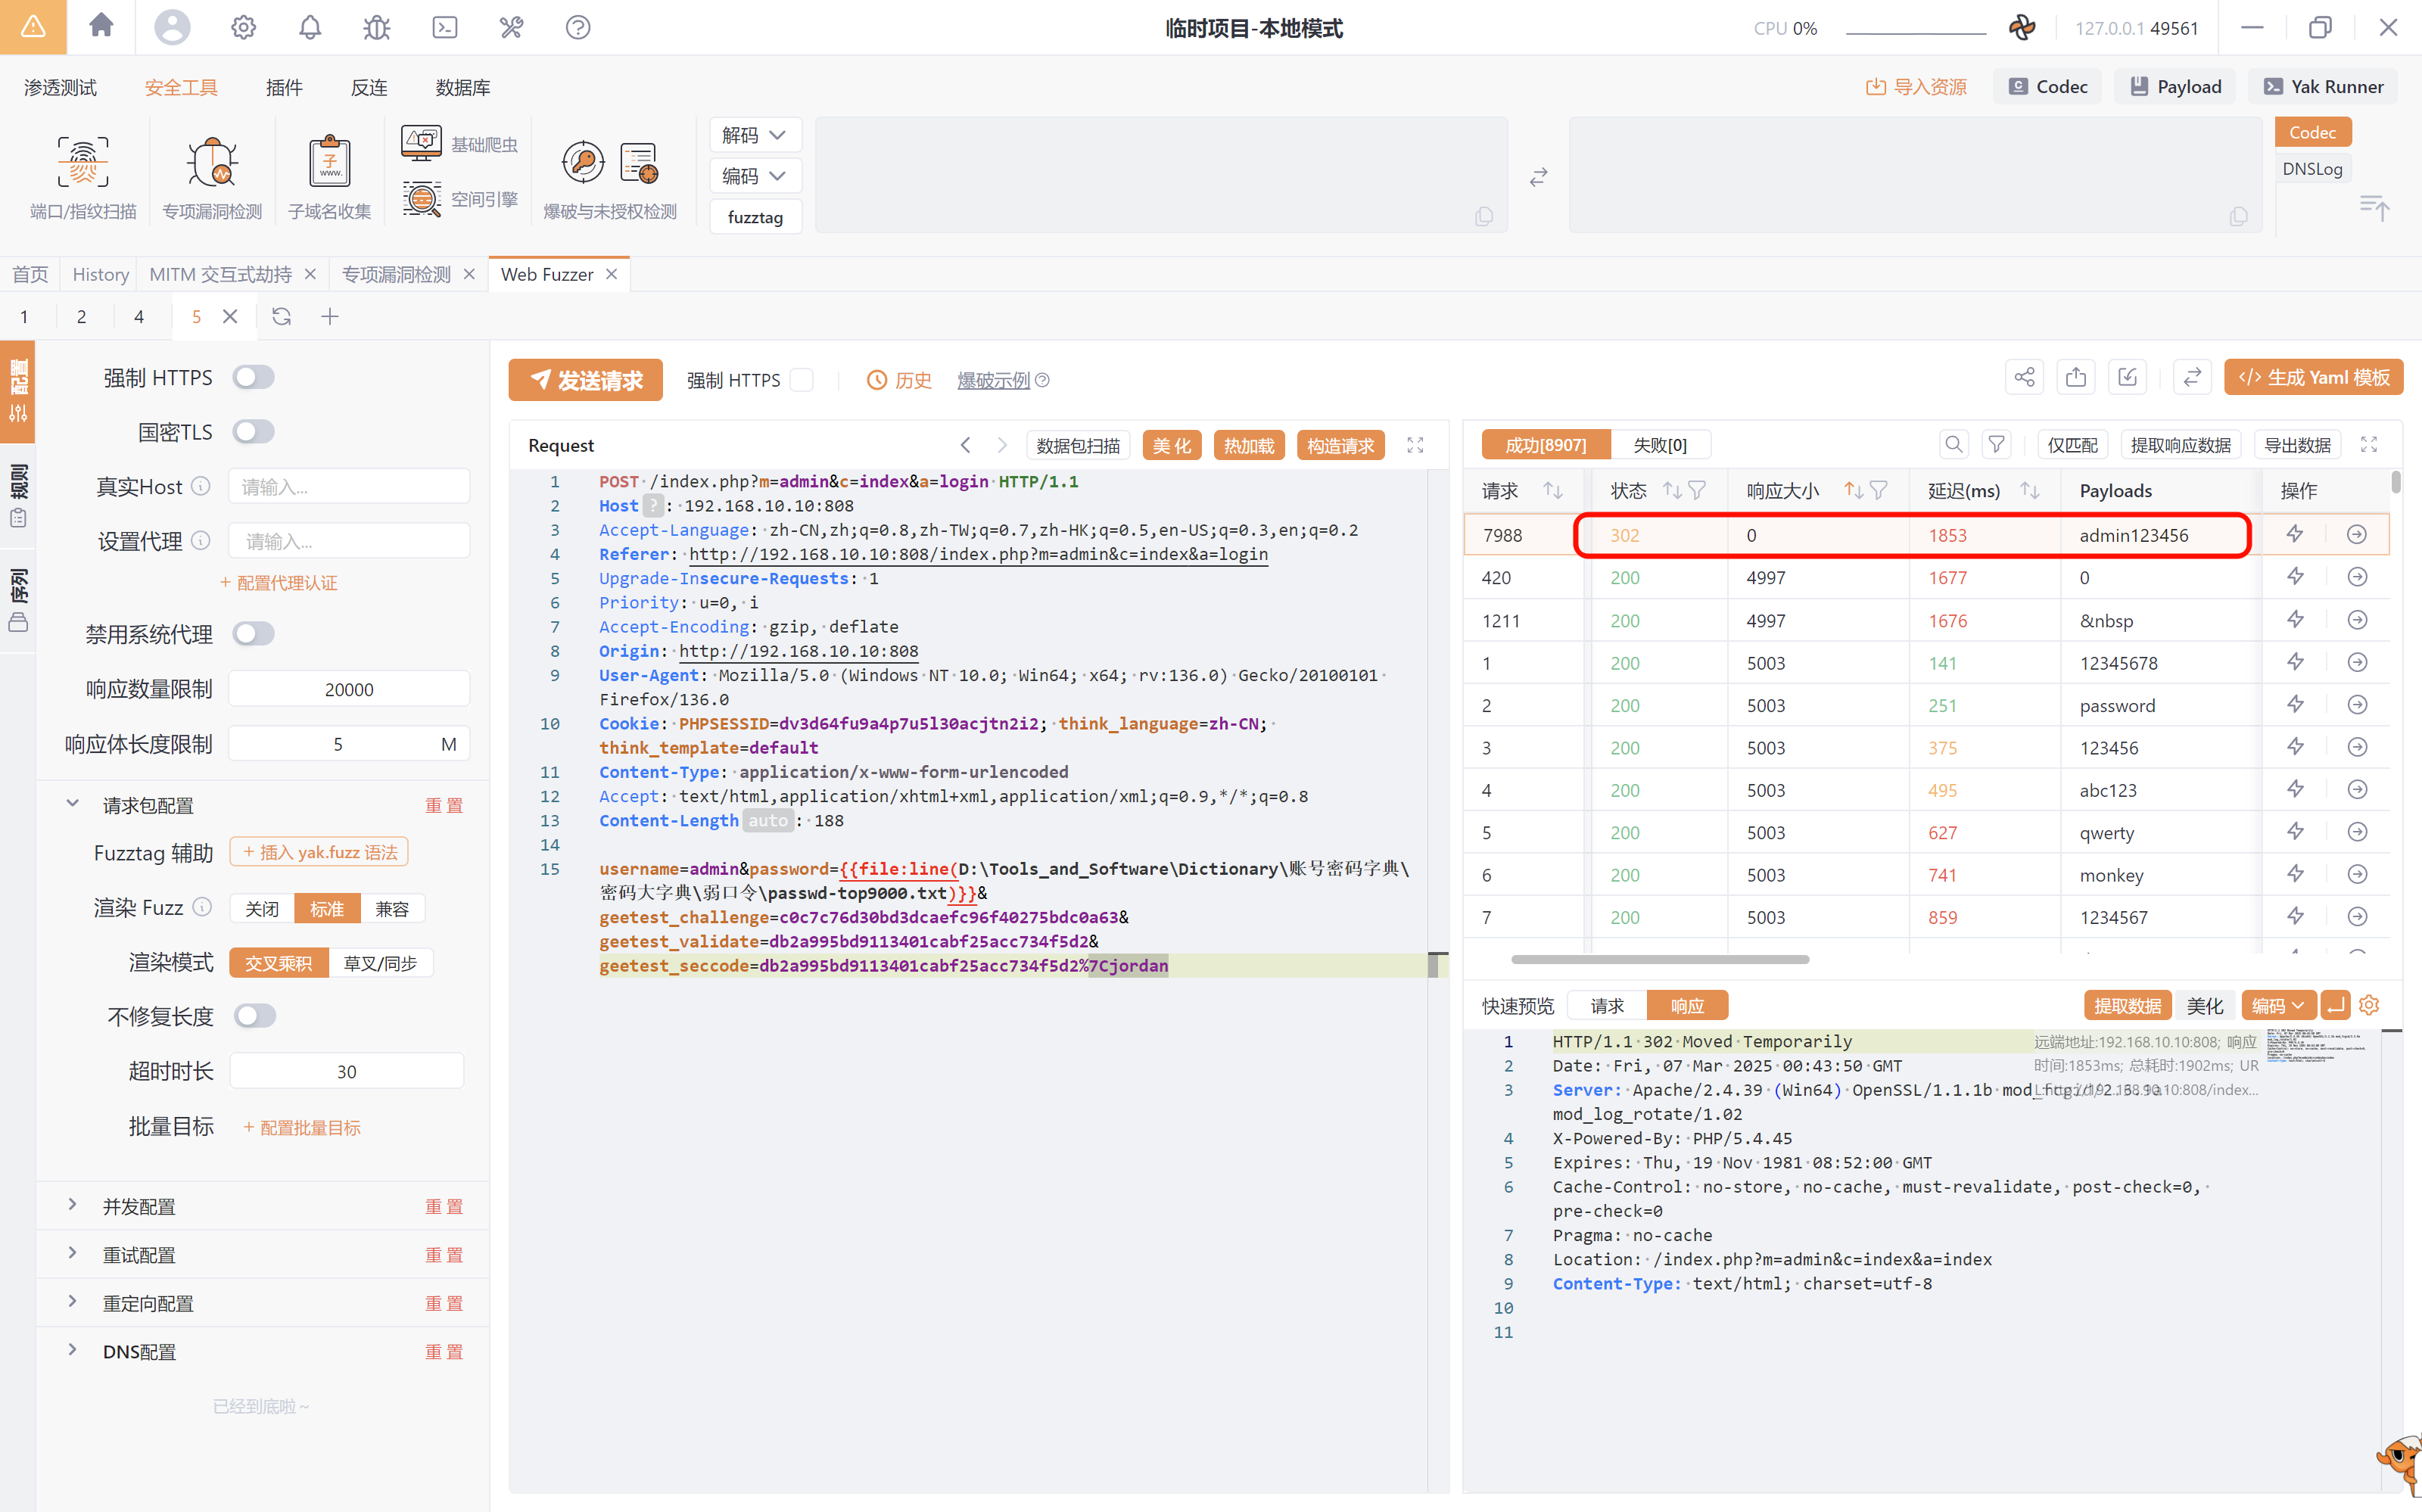Click the share icon above the results
This screenshot has height=1512, width=2422.
[x=2024, y=378]
